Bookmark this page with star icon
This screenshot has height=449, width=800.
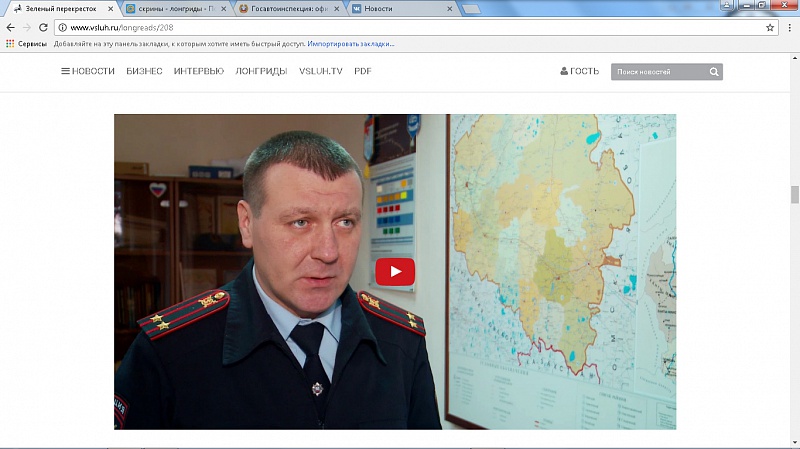(770, 27)
